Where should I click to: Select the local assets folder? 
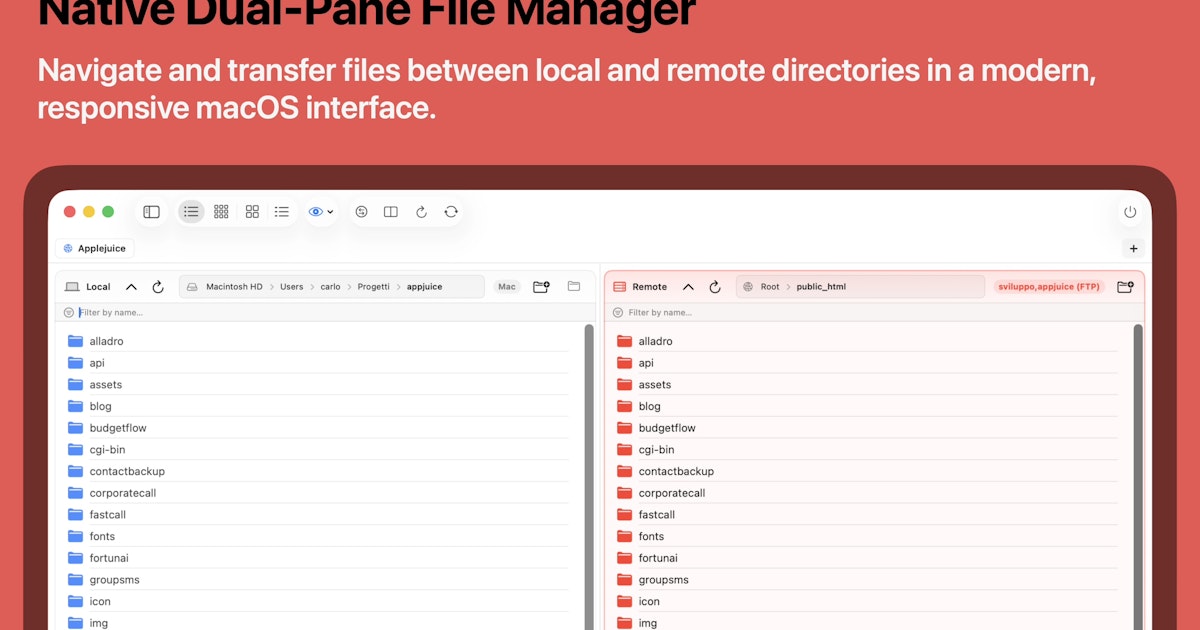coord(318,385)
